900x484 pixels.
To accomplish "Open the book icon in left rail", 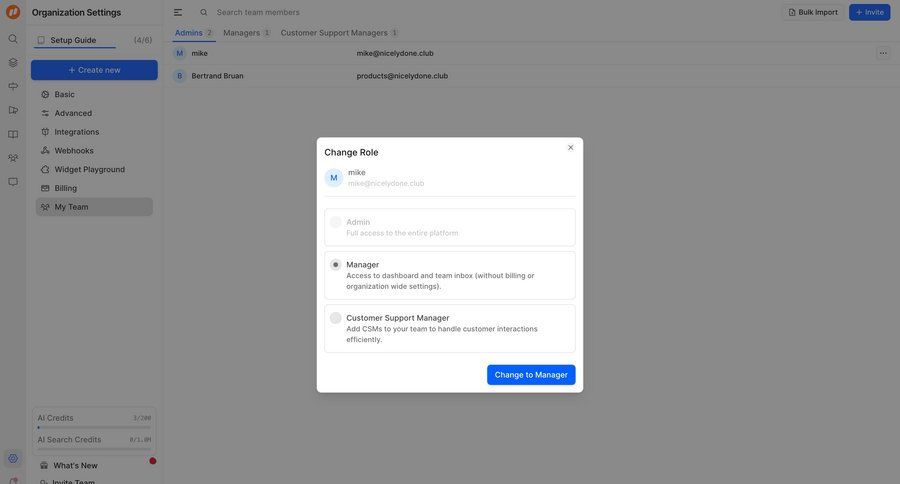I will 13,134.
